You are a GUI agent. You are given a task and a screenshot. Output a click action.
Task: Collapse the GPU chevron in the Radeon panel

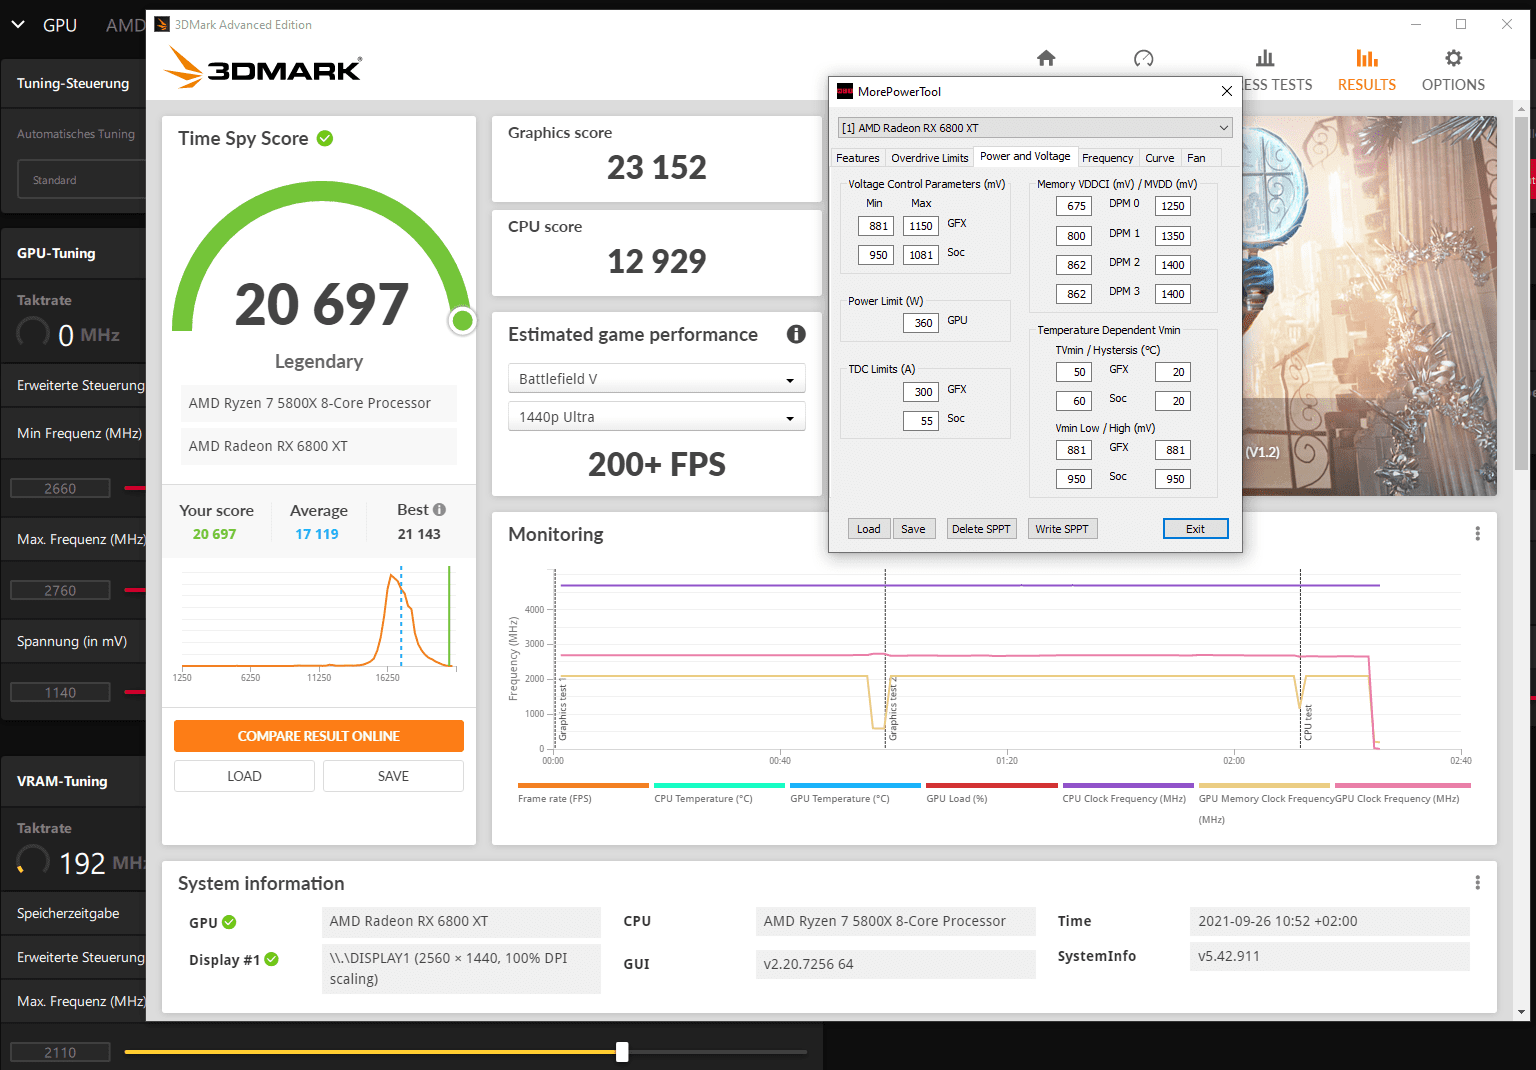[x=18, y=24]
